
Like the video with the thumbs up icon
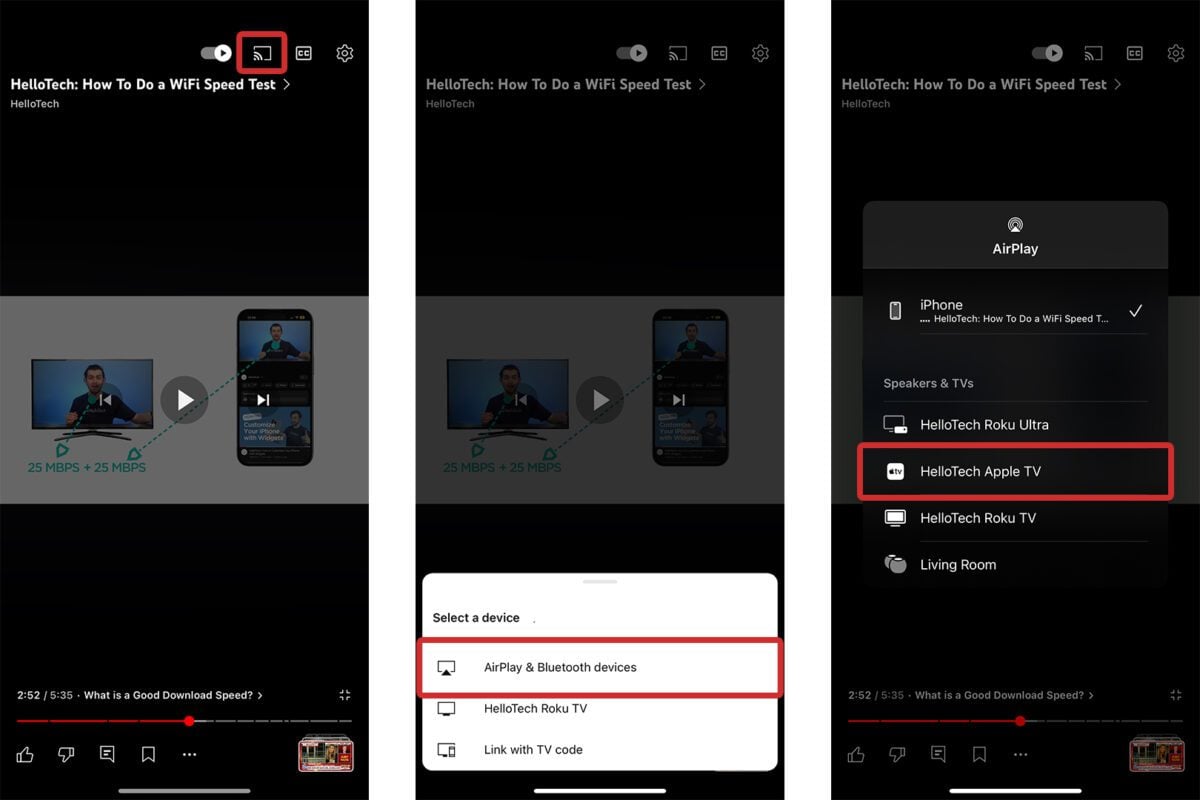(26, 754)
